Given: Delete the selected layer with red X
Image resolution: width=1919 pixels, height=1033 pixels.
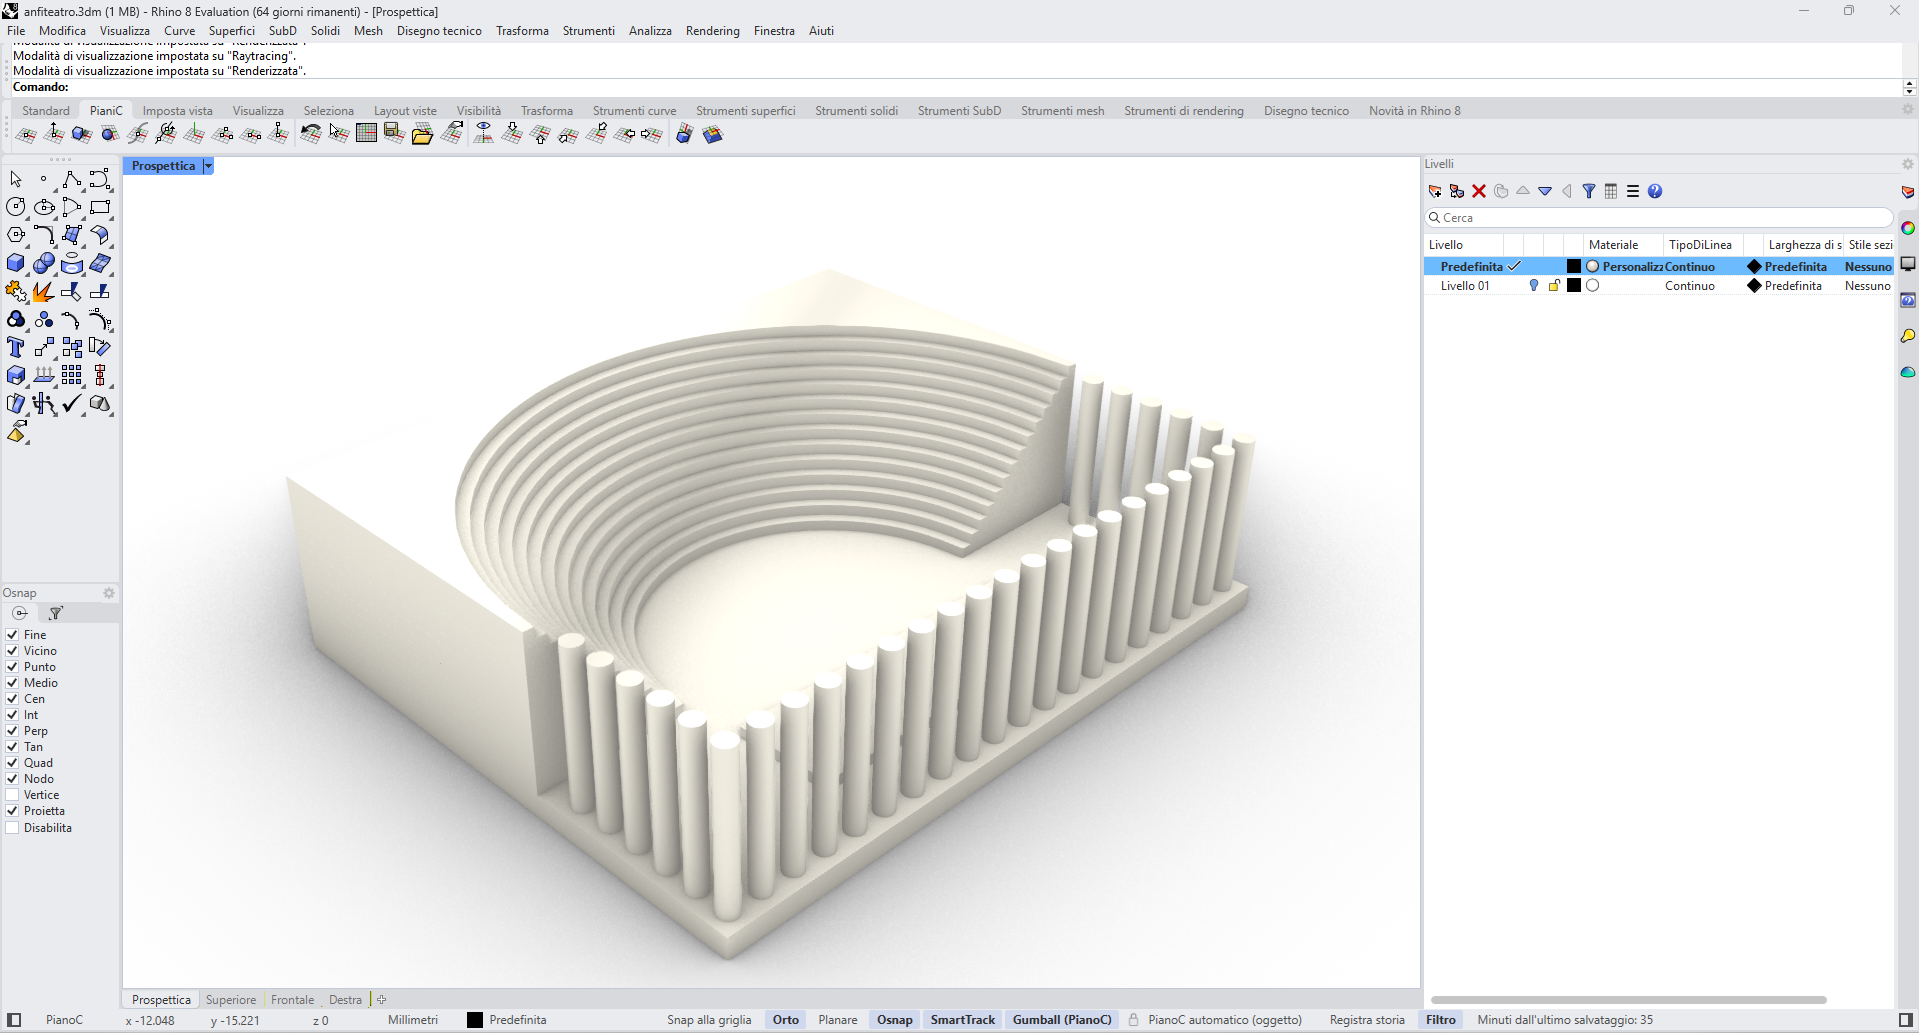Looking at the screenshot, I should pyautogui.click(x=1479, y=191).
